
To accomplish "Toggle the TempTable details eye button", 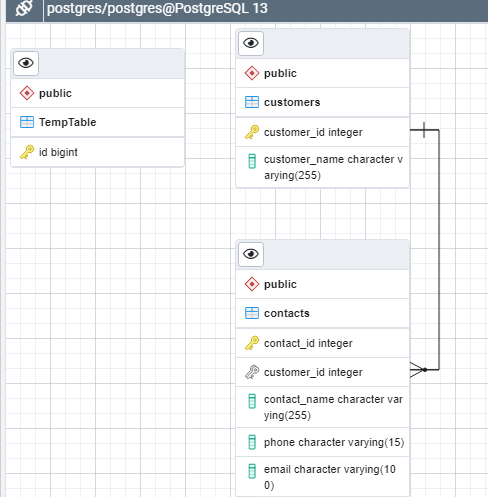I will 26,63.
